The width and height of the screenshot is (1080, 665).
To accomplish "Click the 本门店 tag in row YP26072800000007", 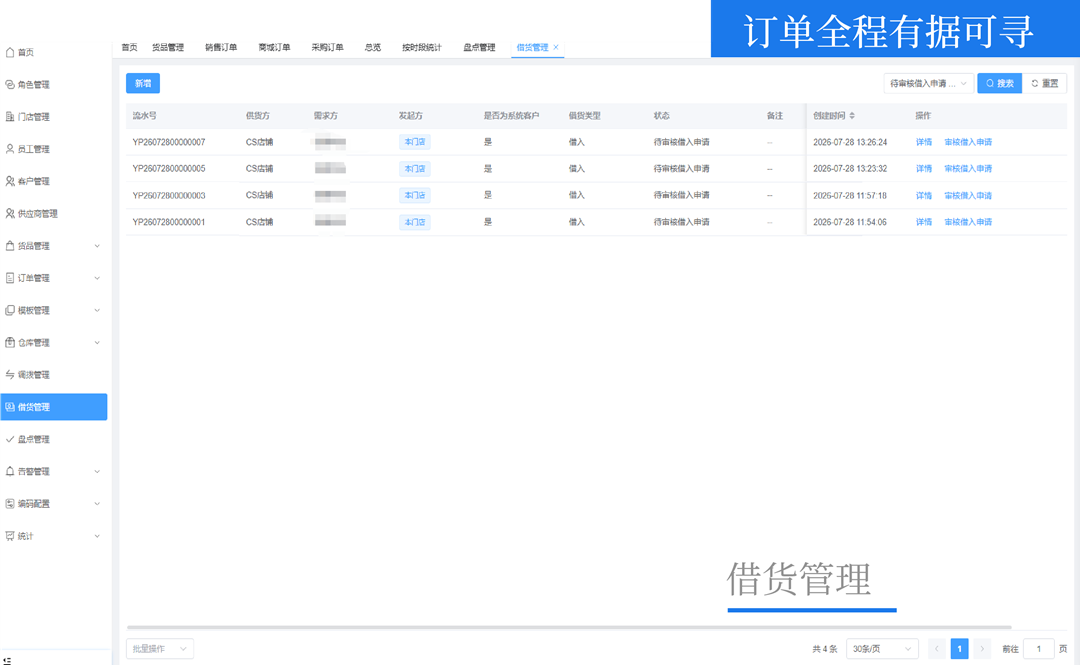I will pos(415,142).
